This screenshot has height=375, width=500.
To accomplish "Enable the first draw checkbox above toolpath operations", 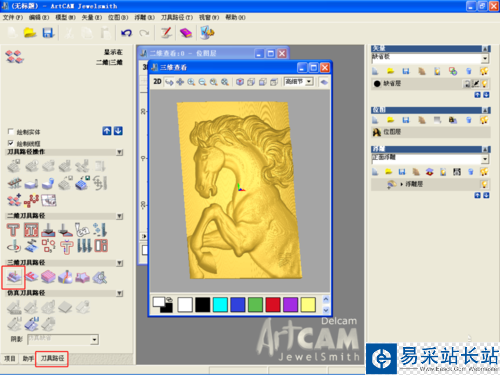I will tap(11, 132).
